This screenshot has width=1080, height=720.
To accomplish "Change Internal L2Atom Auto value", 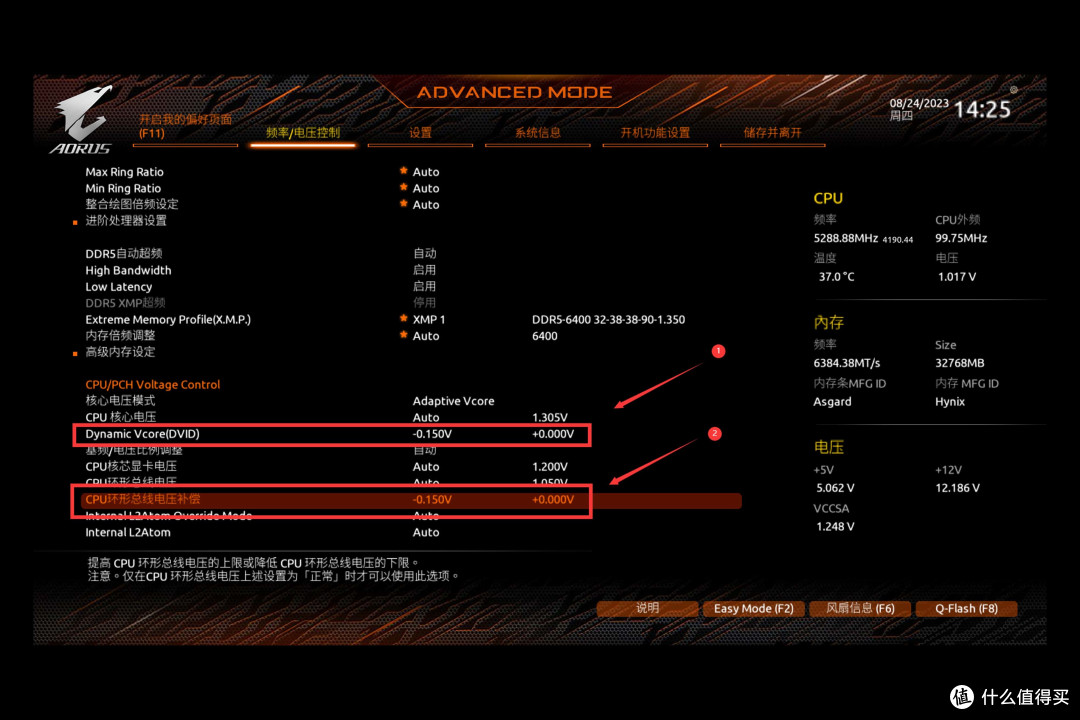I will (x=426, y=533).
